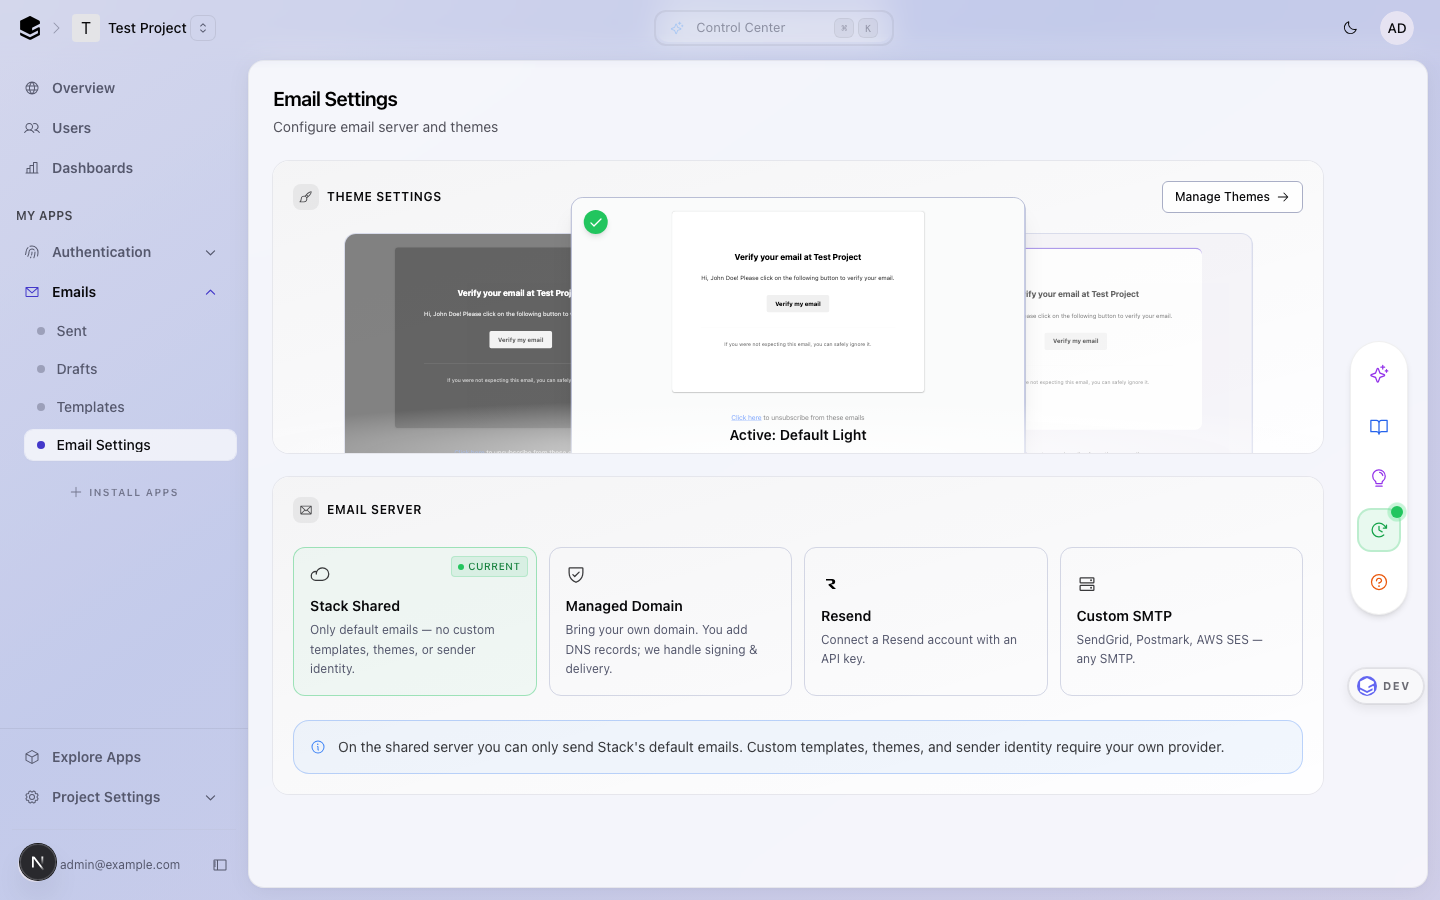Select Email Settings in the sidebar
Screen dimensions: 1440x900
pos(130,445)
